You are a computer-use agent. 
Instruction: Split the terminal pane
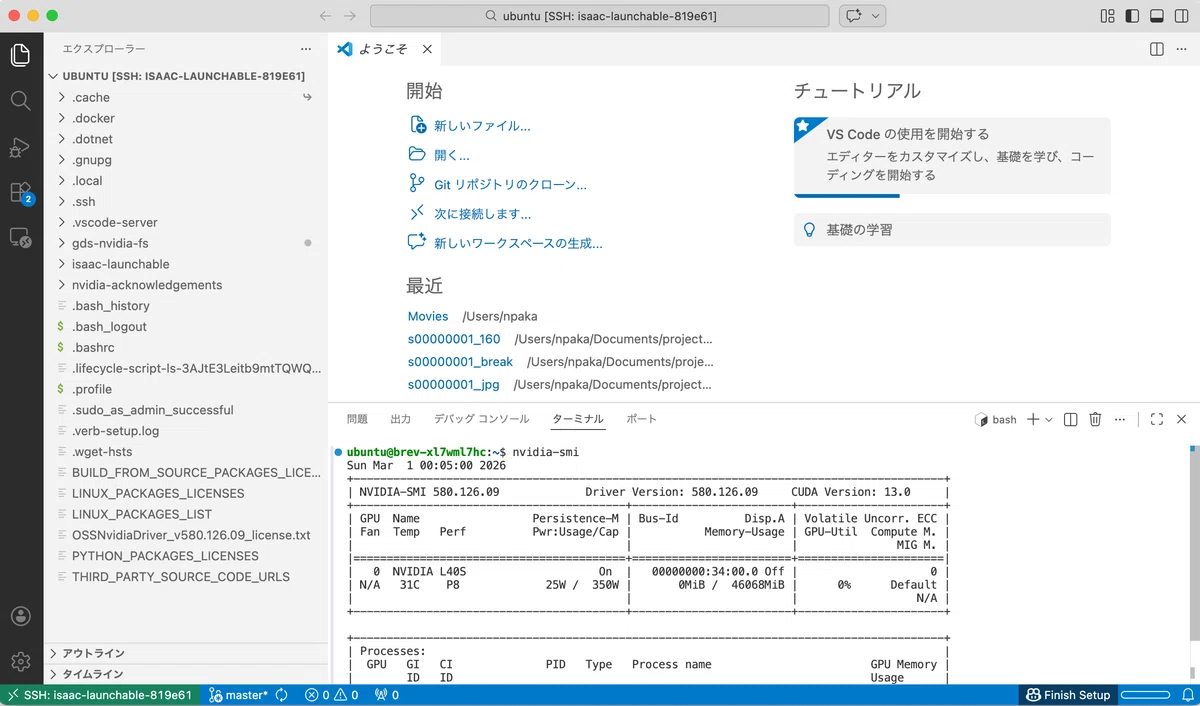click(1070, 420)
